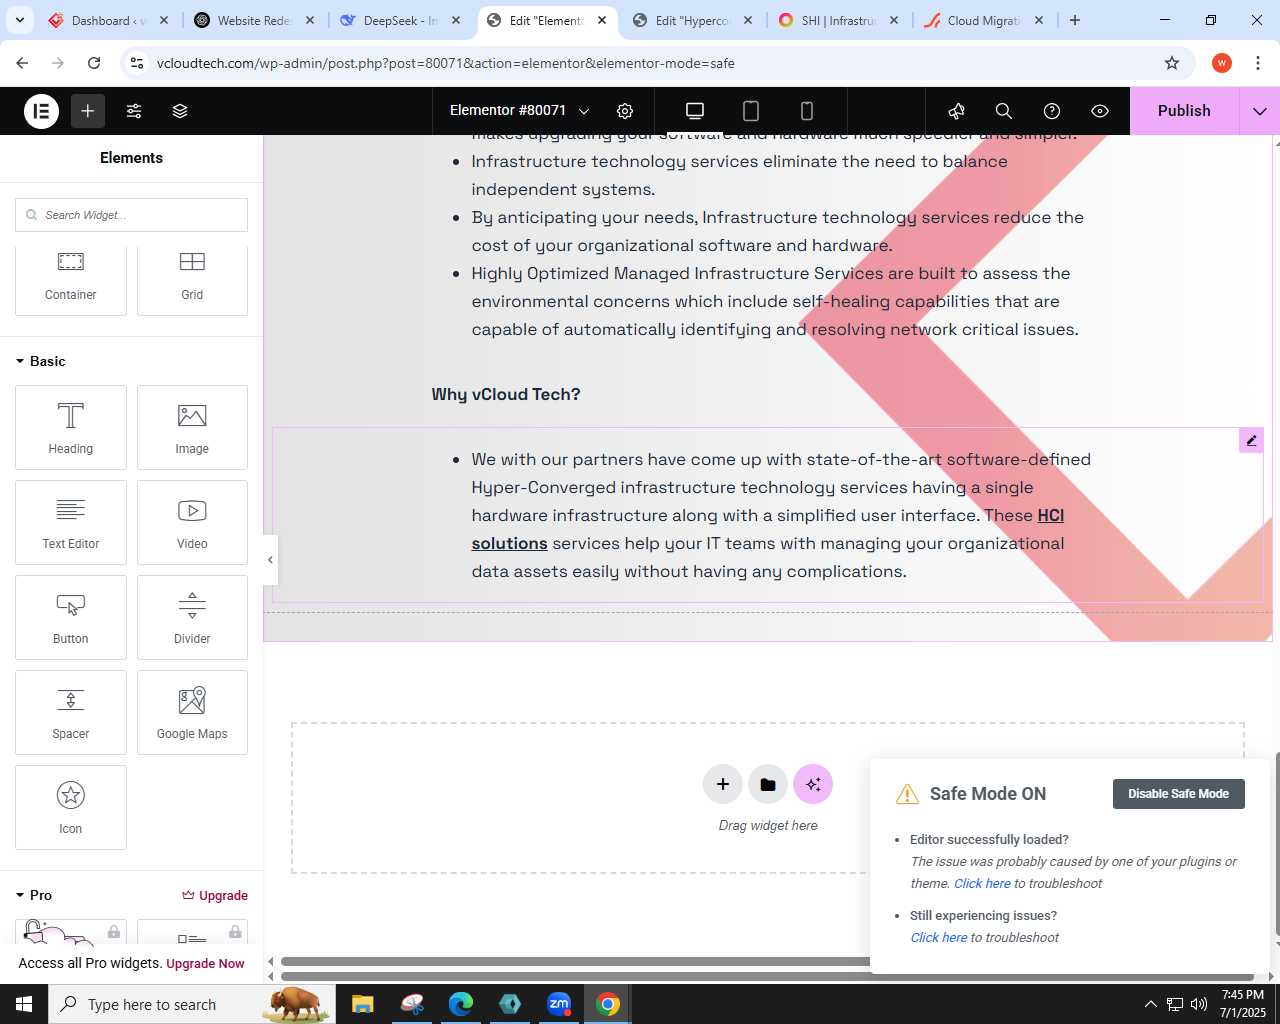The height and width of the screenshot is (1024, 1280).
Task: Open Microsoft Edge from taskbar
Action: pos(460,1004)
